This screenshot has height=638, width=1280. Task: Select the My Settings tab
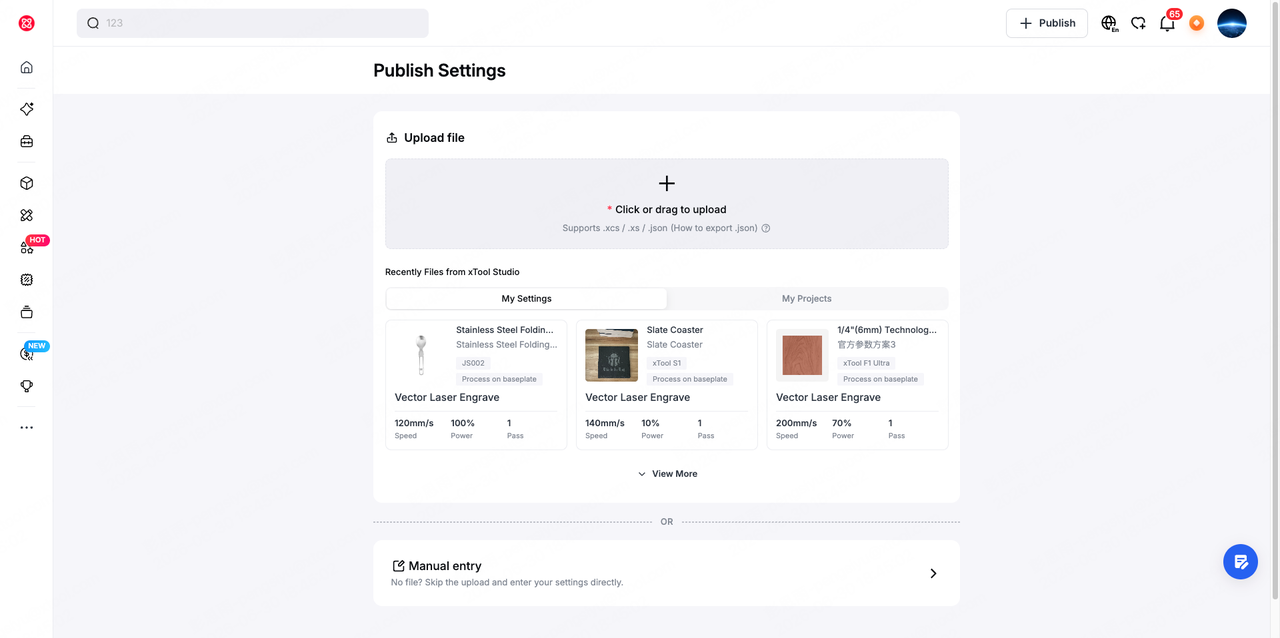click(527, 299)
